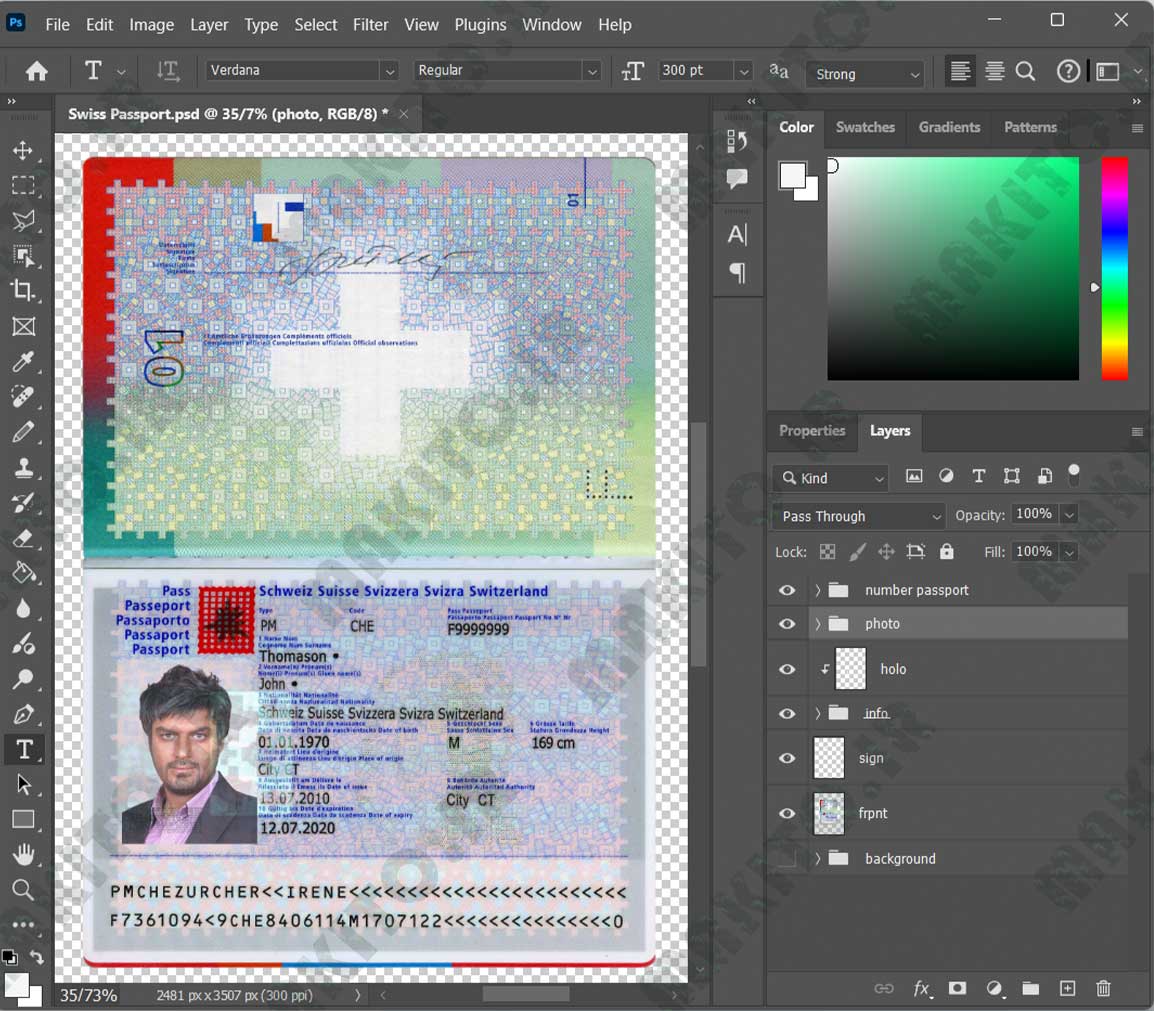Select the Eyedropper tool
Screen dimensions: 1154x1011
click(23, 361)
